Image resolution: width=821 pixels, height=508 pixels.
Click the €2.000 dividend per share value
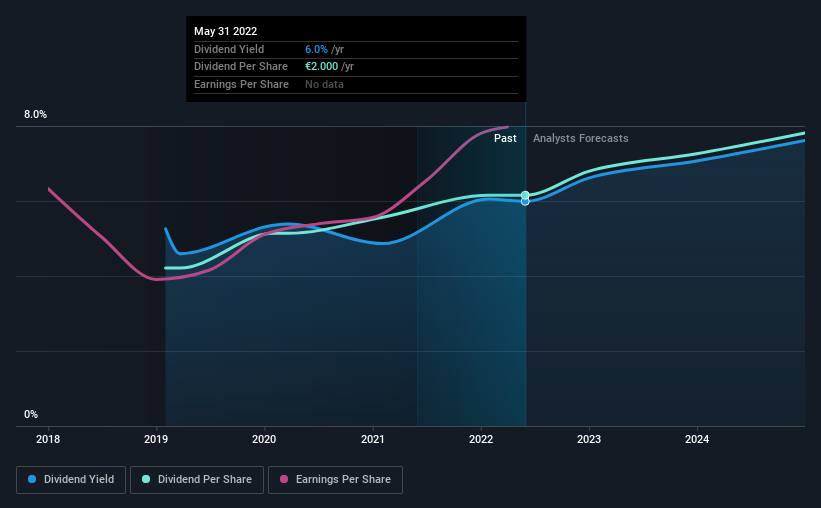tap(321, 67)
